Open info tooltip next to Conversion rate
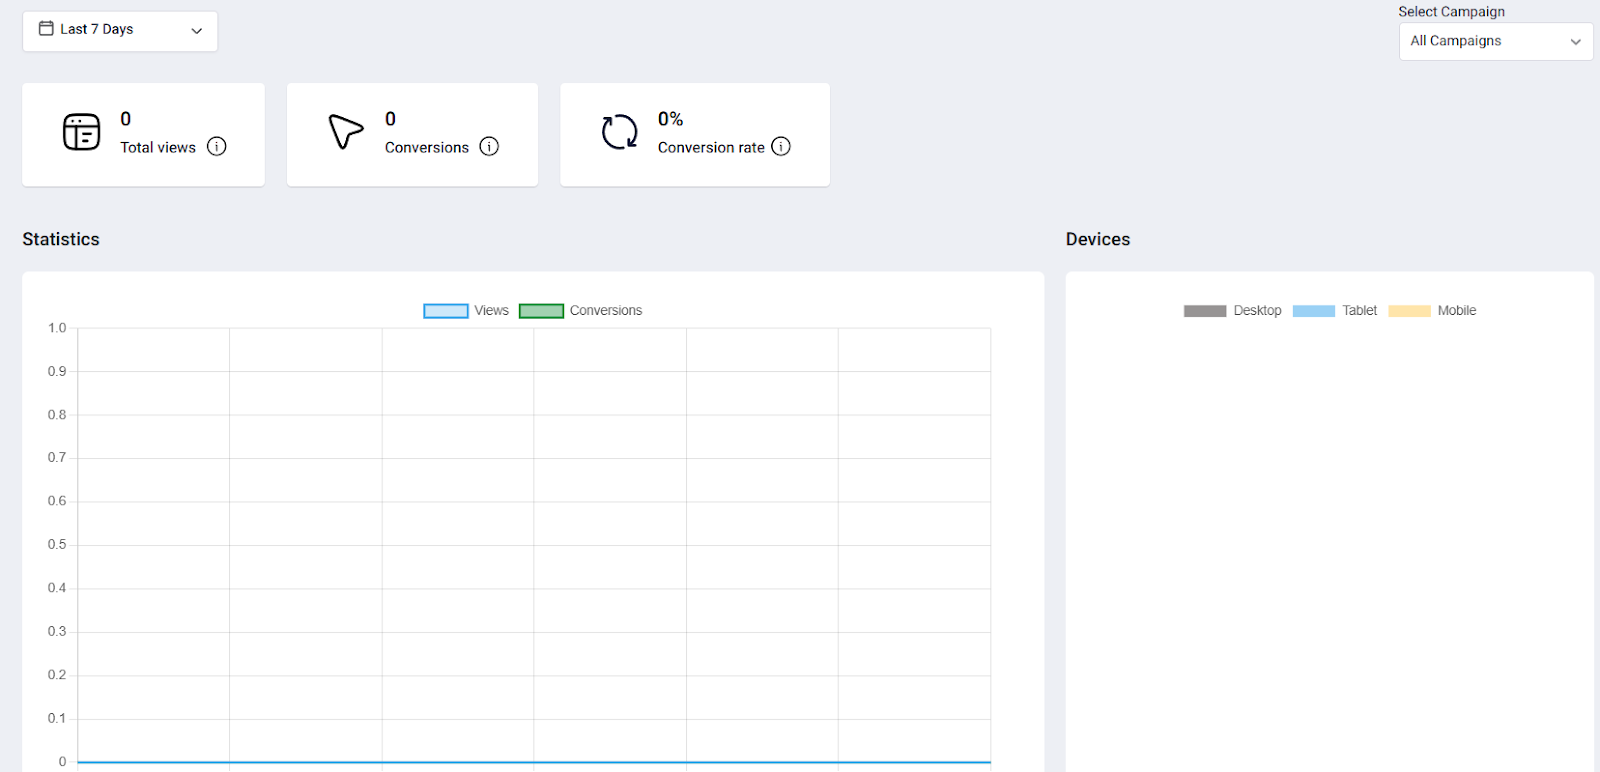 pos(781,147)
